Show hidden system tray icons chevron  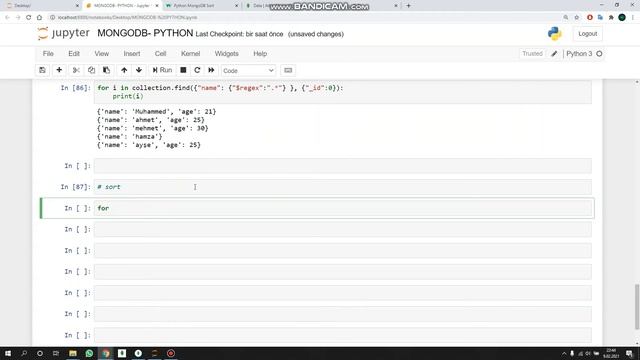(x=564, y=353)
